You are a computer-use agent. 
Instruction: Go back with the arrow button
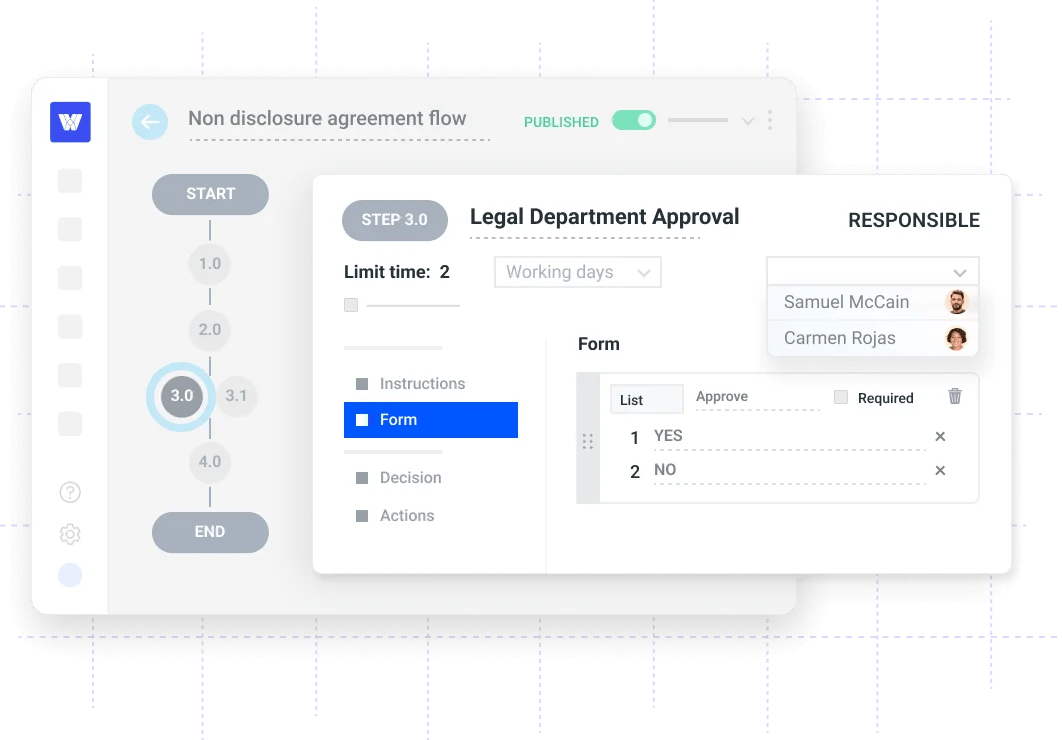(150, 122)
